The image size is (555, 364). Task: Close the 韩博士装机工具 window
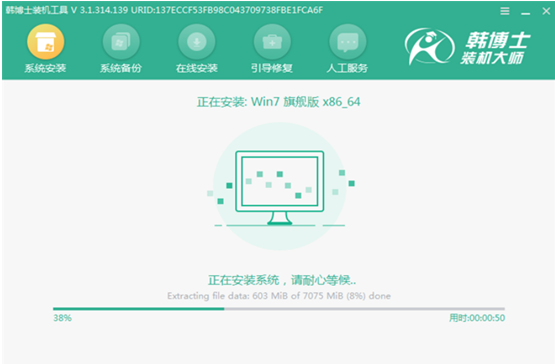pyautogui.click(x=546, y=11)
